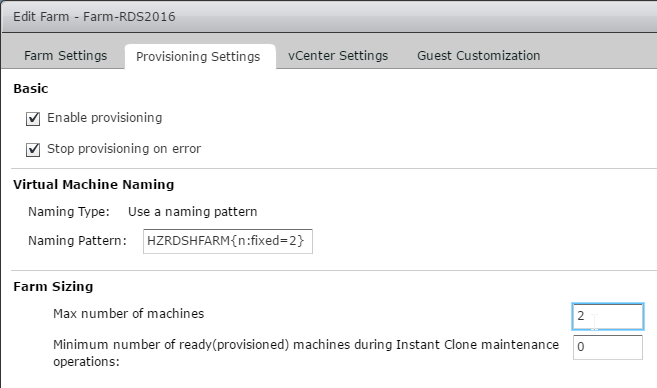Viewport: 657px width, 388px height.
Task: Click the Stop provisioning on error label
Action: click(124, 149)
